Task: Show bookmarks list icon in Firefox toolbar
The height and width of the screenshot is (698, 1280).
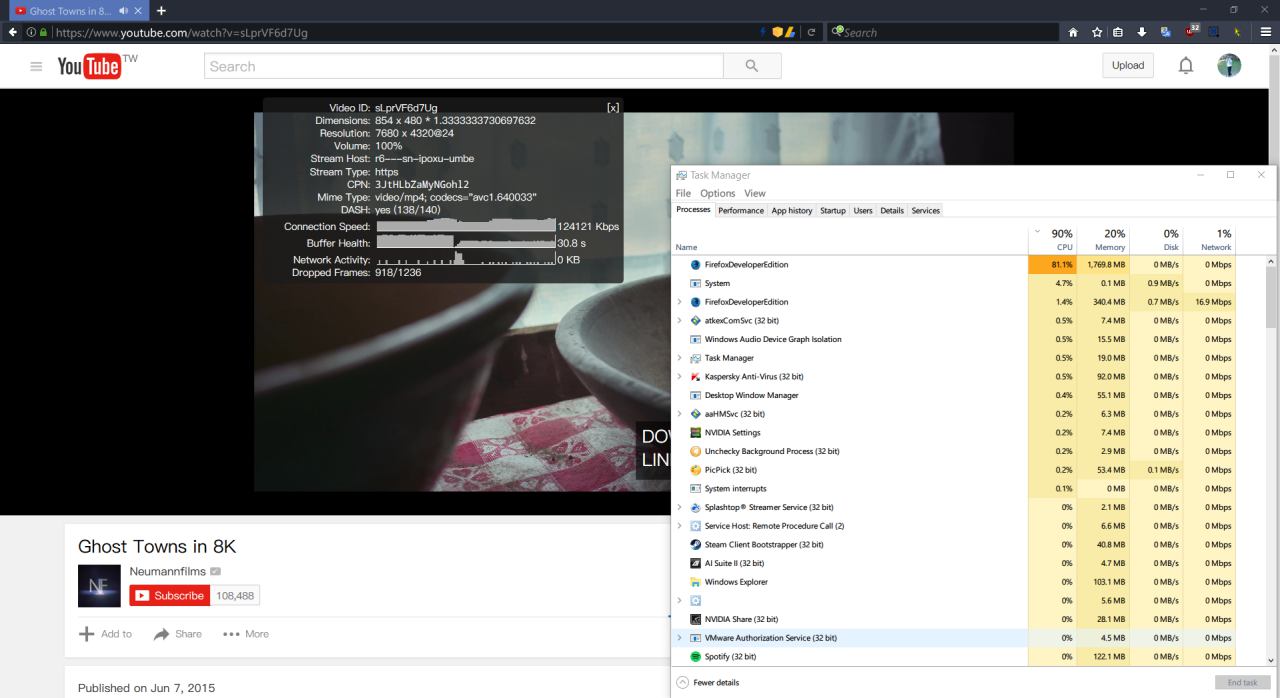Action: pyautogui.click(x=1118, y=32)
